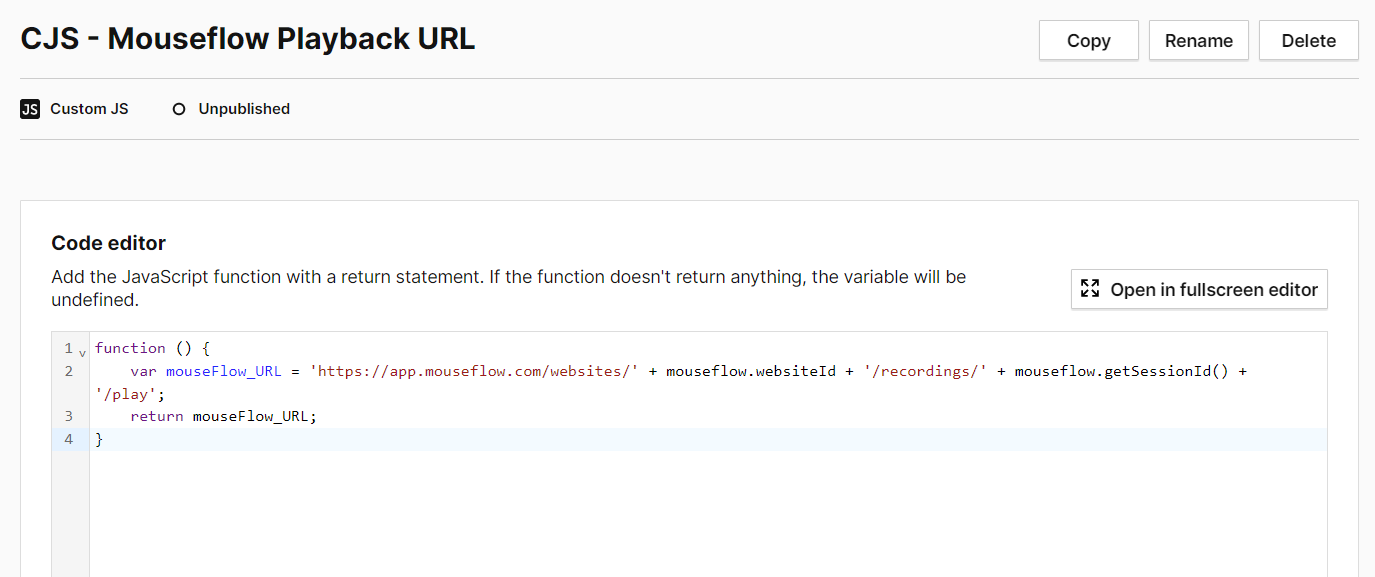Click line number 2 in the gutter
The image size is (1375, 577).
[68, 371]
